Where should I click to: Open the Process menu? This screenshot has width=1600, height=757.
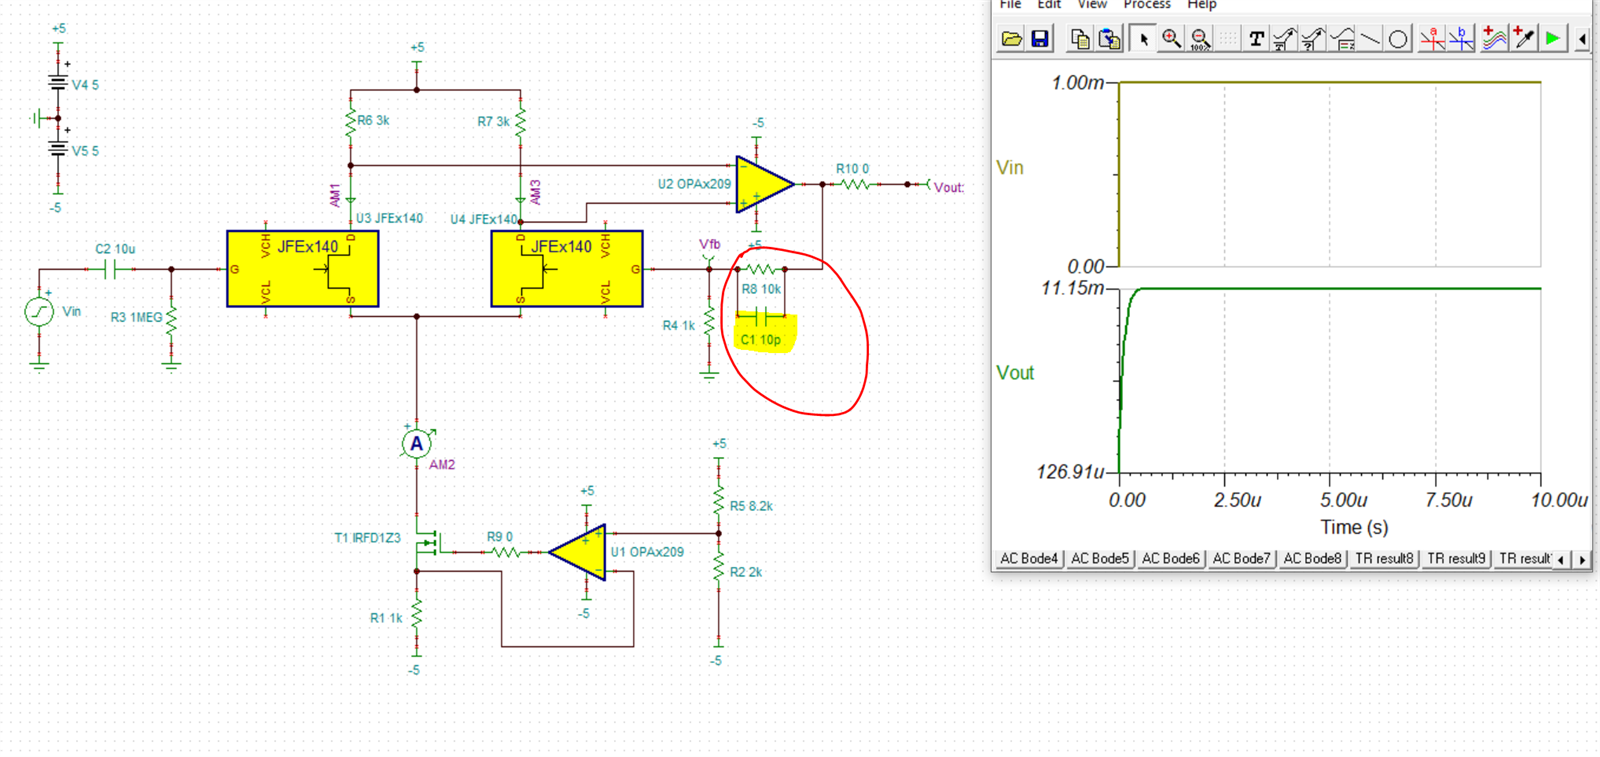point(1147,5)
